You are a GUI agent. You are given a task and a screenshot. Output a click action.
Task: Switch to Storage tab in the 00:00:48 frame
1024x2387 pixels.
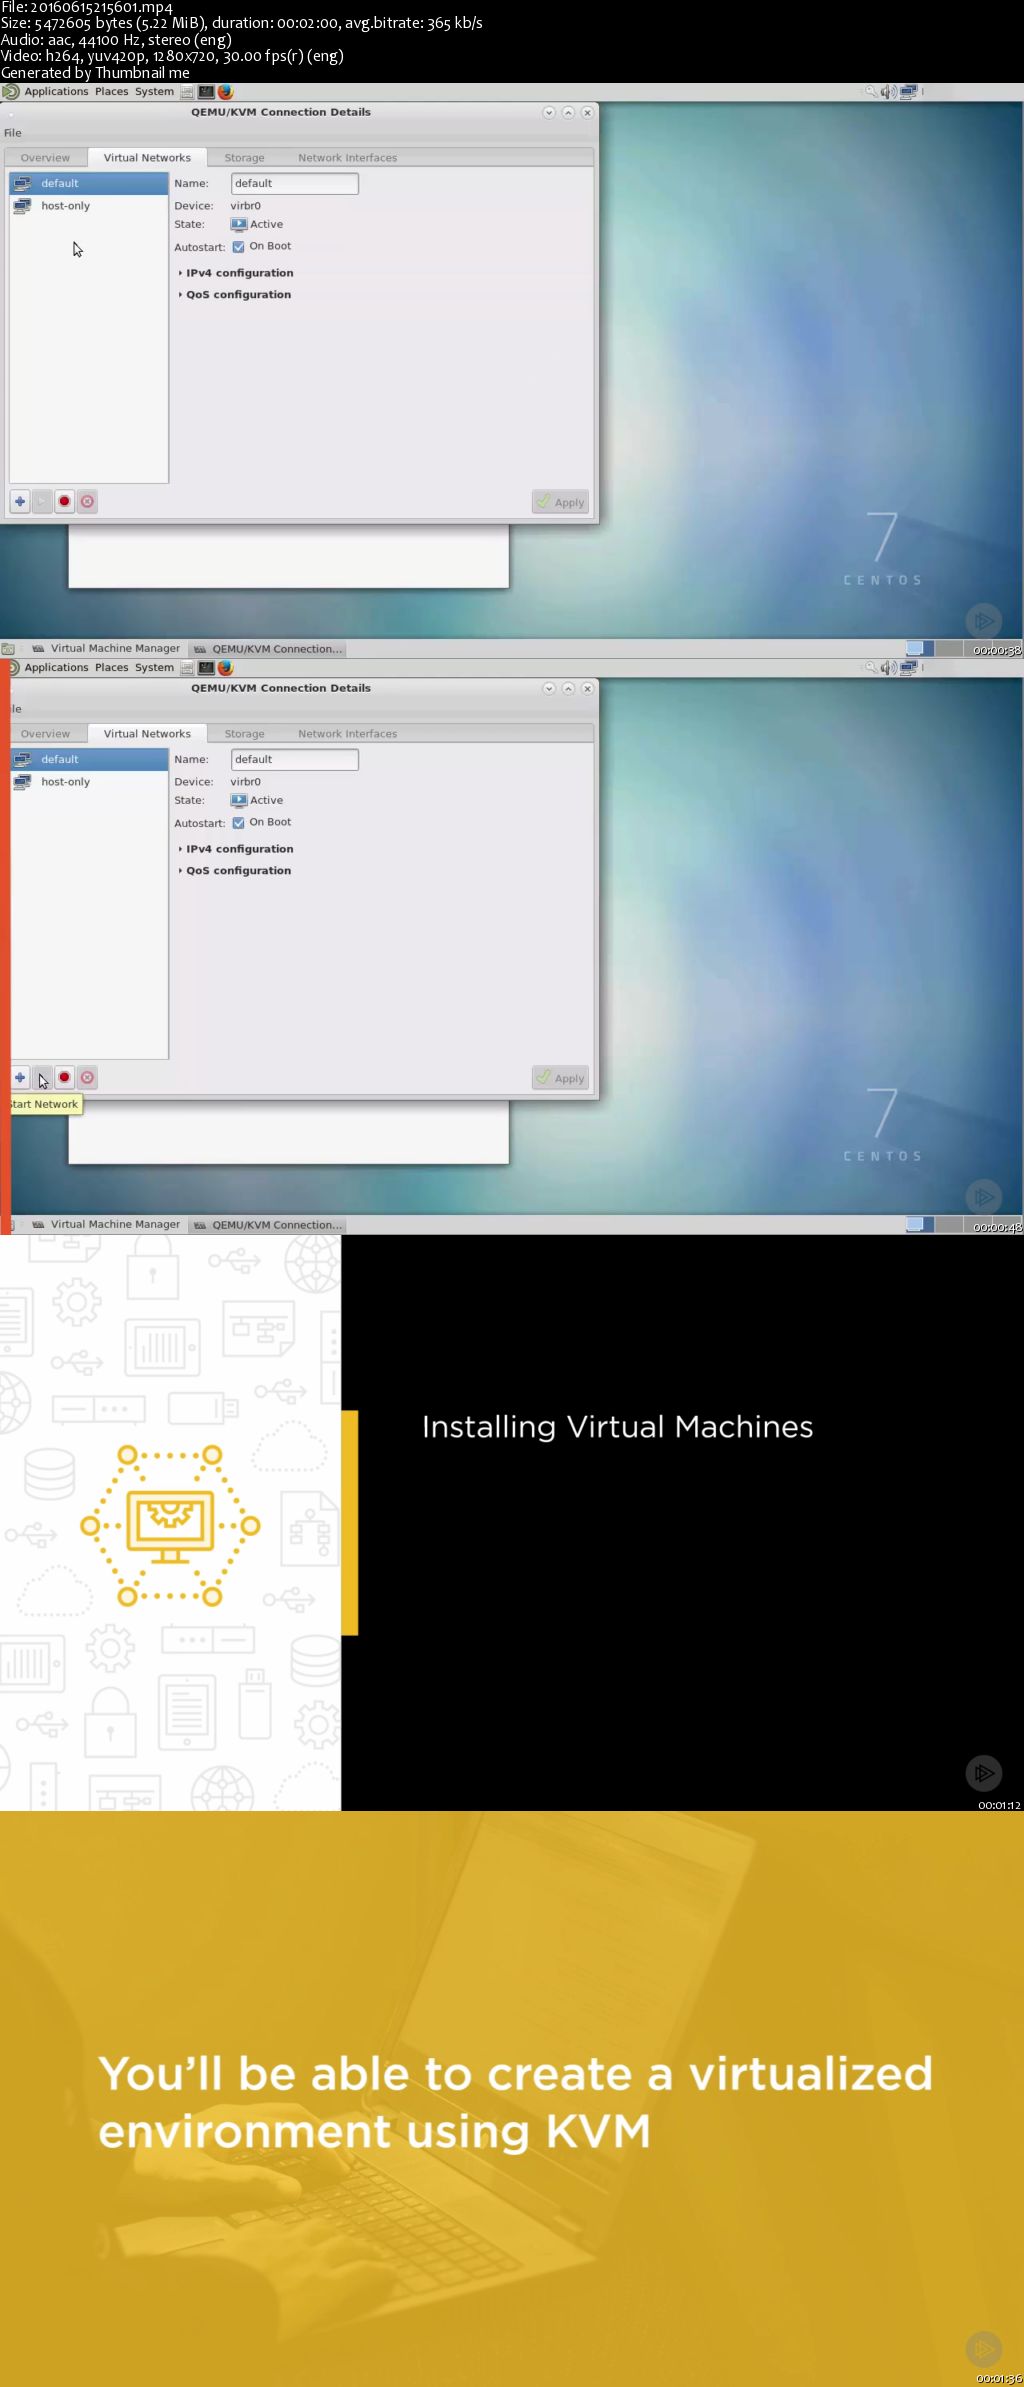pyautogui.click(x=244, y=734)
